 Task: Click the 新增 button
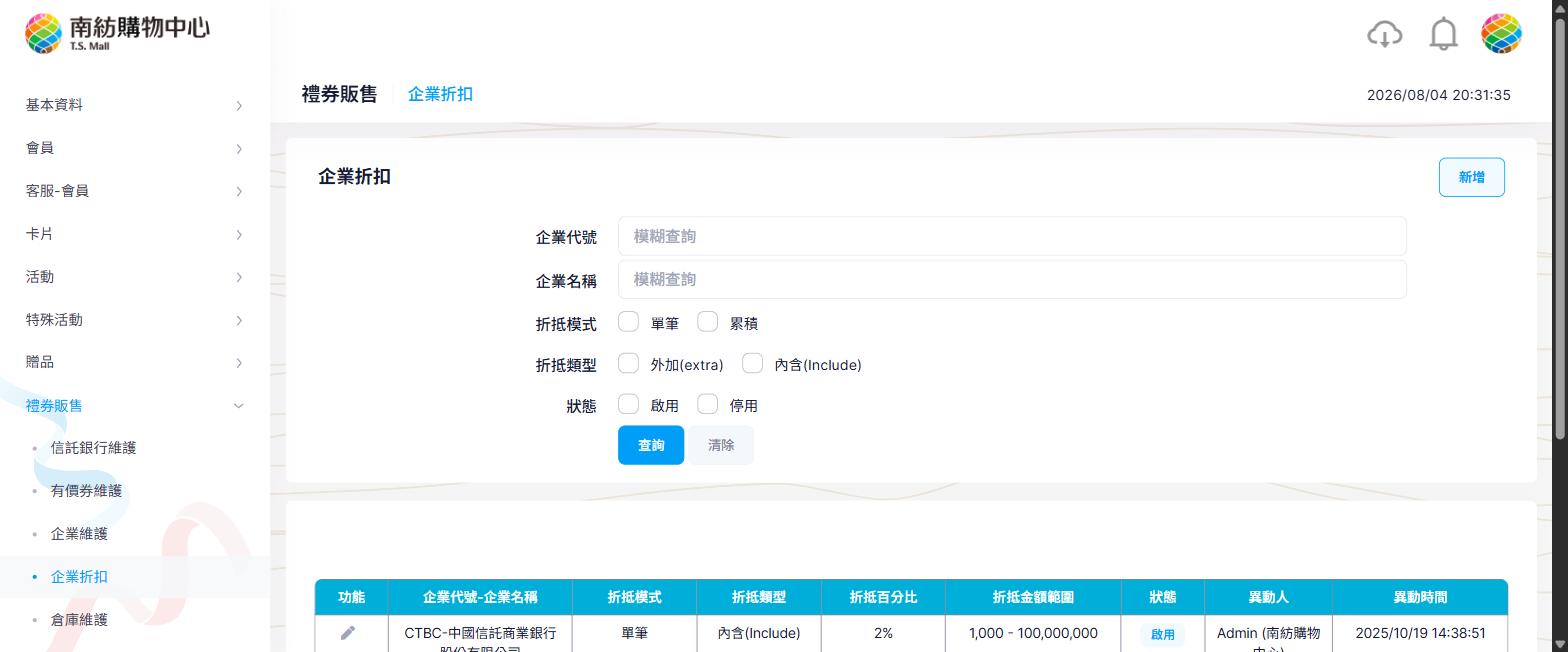click(1471, 177)
